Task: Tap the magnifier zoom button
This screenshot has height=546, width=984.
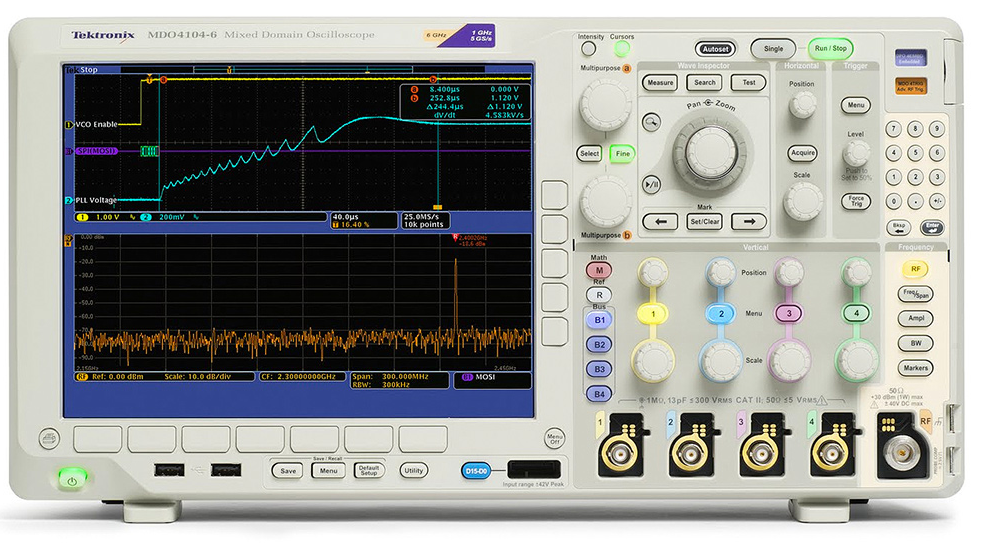Action: click(x=652, y=121)
